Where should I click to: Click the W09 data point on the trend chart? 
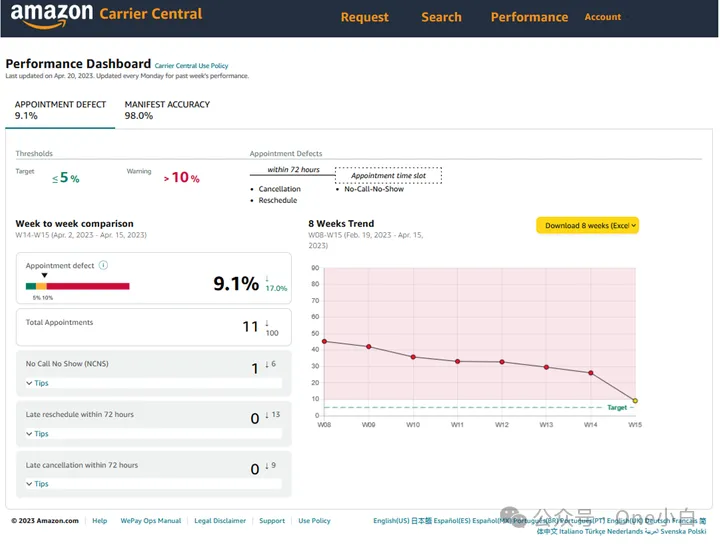point(369,347)
